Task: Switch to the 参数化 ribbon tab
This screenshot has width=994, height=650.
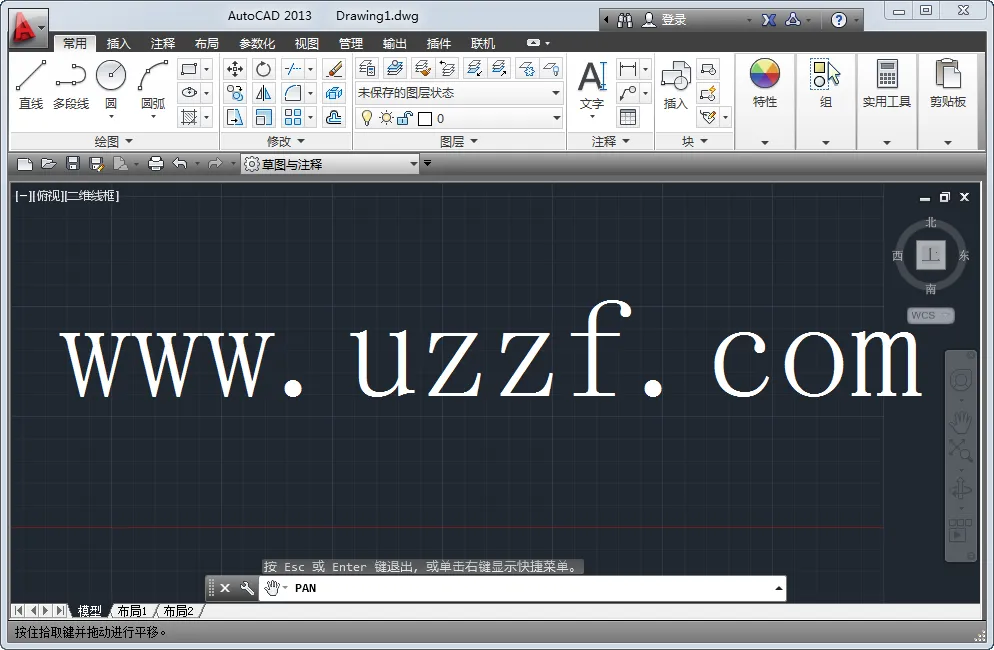Action: [x=256, y=43]
